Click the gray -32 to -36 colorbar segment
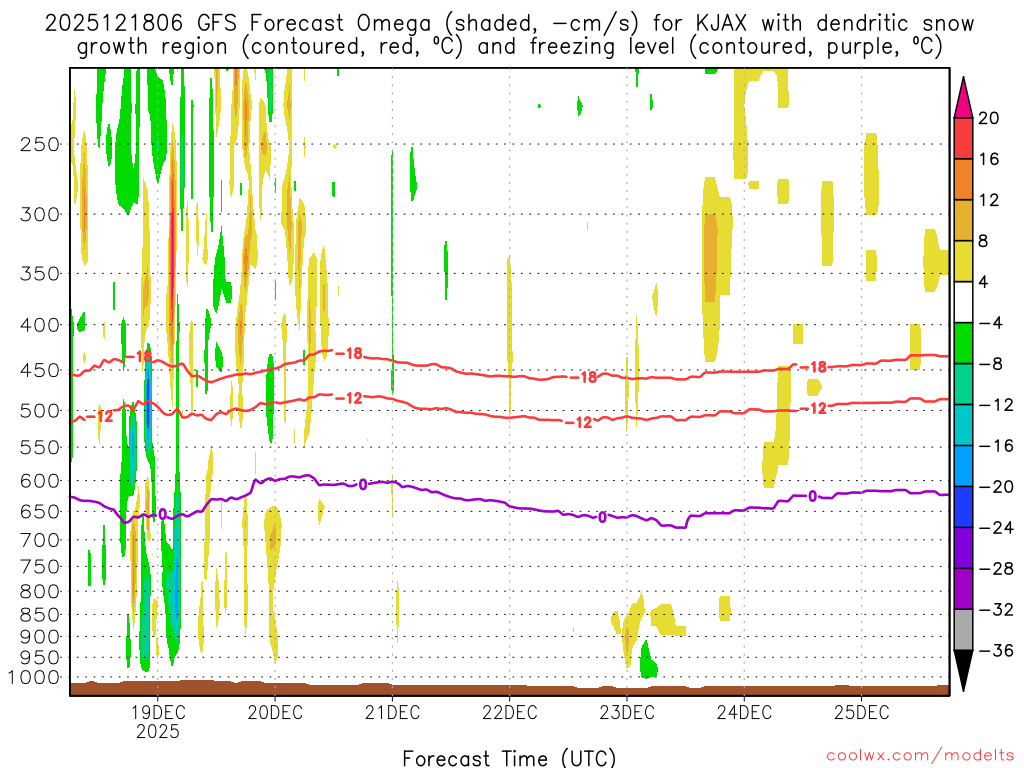This screenshot has width=1024, height=768. (x=964, y=630)
